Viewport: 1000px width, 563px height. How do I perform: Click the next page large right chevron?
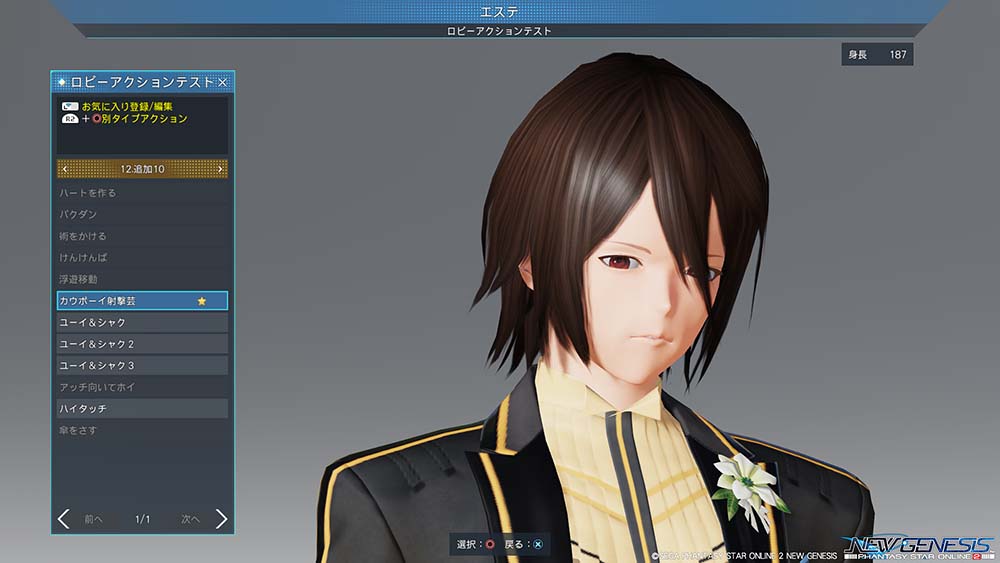(221, 519)
